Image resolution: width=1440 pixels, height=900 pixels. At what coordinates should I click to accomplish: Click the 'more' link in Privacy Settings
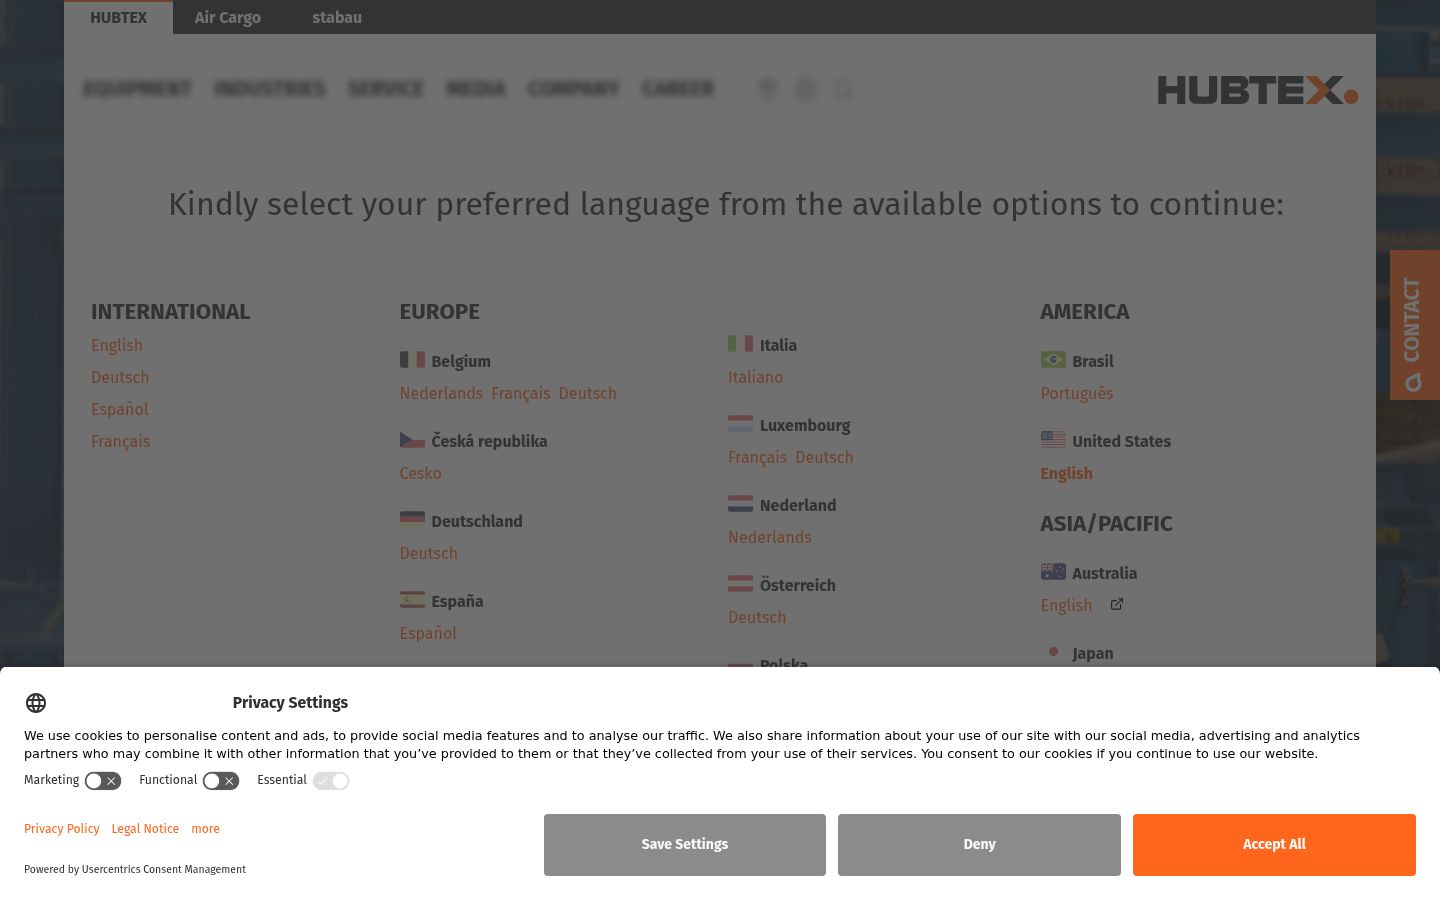point(205,829)
